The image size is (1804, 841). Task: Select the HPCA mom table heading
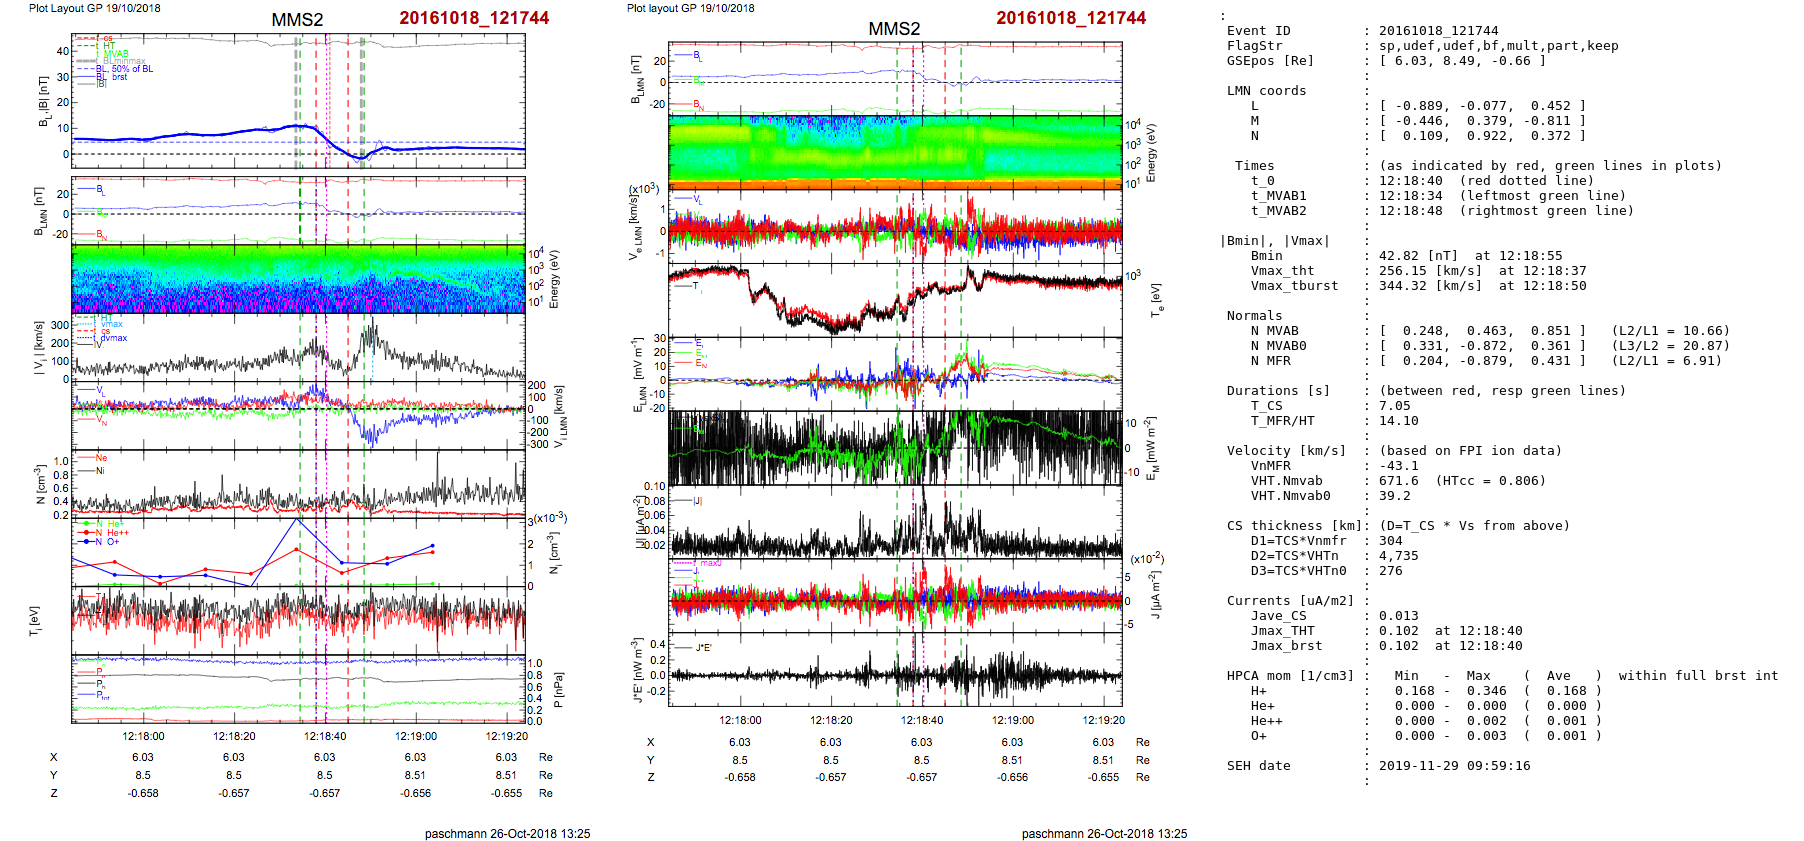point(1290,676)
